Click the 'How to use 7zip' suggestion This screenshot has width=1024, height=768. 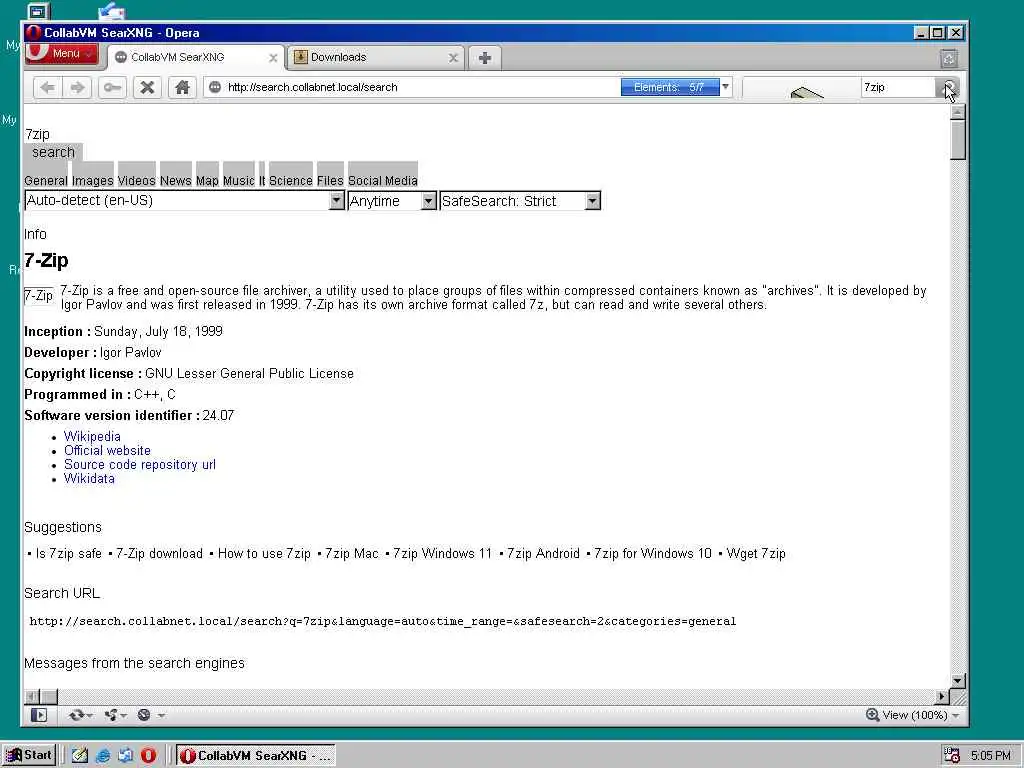264,553
